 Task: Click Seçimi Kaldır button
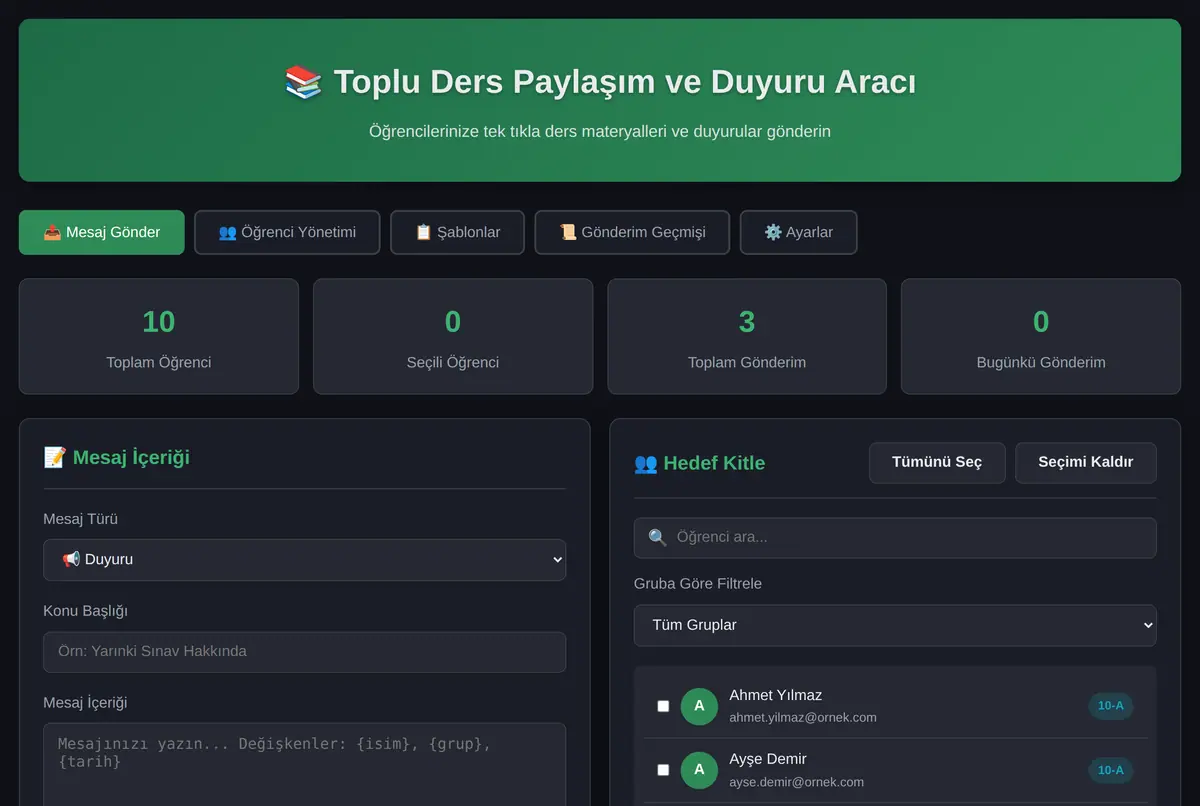pos(1086,462)
